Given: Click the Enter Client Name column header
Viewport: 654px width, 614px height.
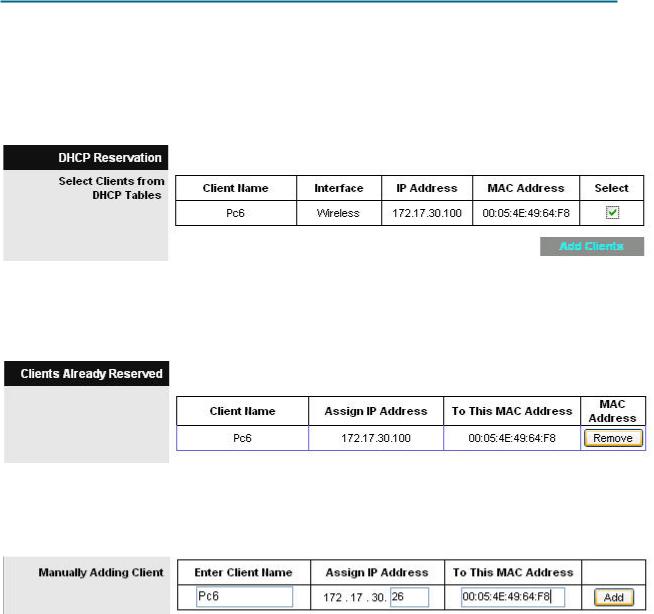Looking at the screenshot, I should pos(243,572).
